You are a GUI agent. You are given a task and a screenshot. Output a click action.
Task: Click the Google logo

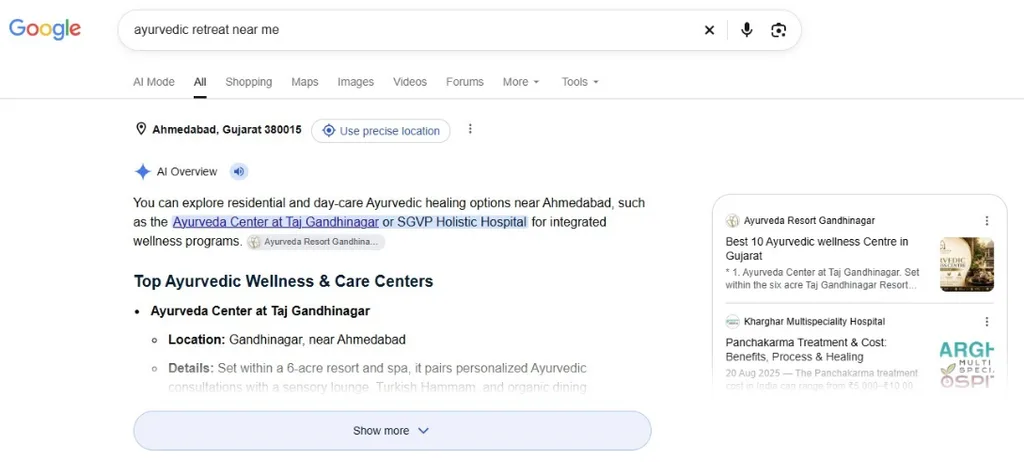pos(44,29)
